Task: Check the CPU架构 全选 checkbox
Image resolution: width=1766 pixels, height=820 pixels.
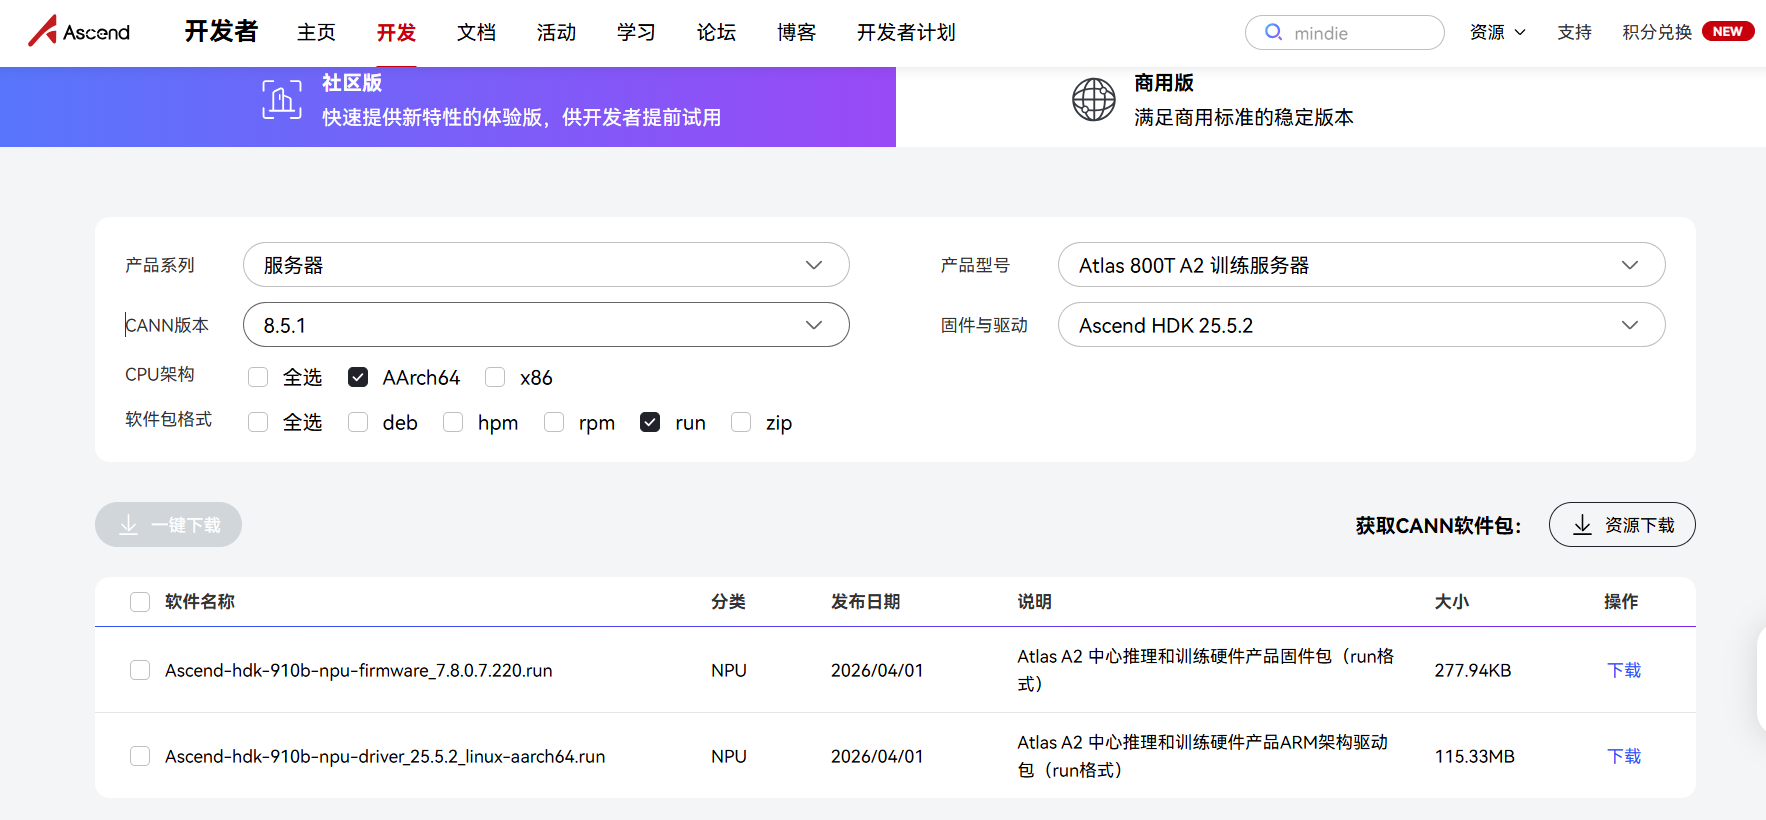Action: (x=258, y=377)
